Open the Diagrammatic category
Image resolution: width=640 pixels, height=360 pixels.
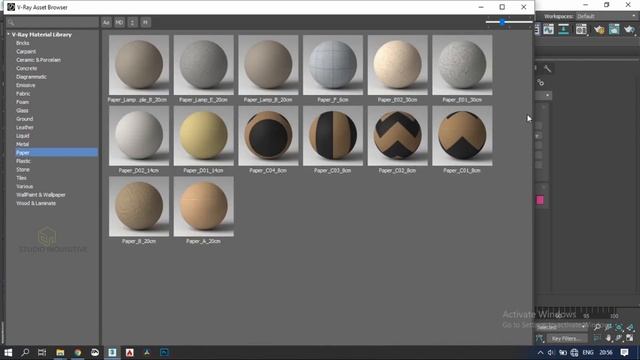click(x=31, y=77)
